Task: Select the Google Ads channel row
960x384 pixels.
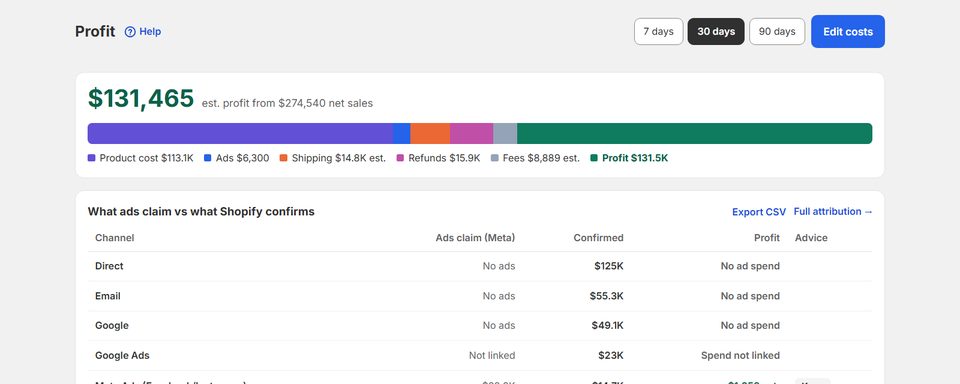Action: click(480, 356)
